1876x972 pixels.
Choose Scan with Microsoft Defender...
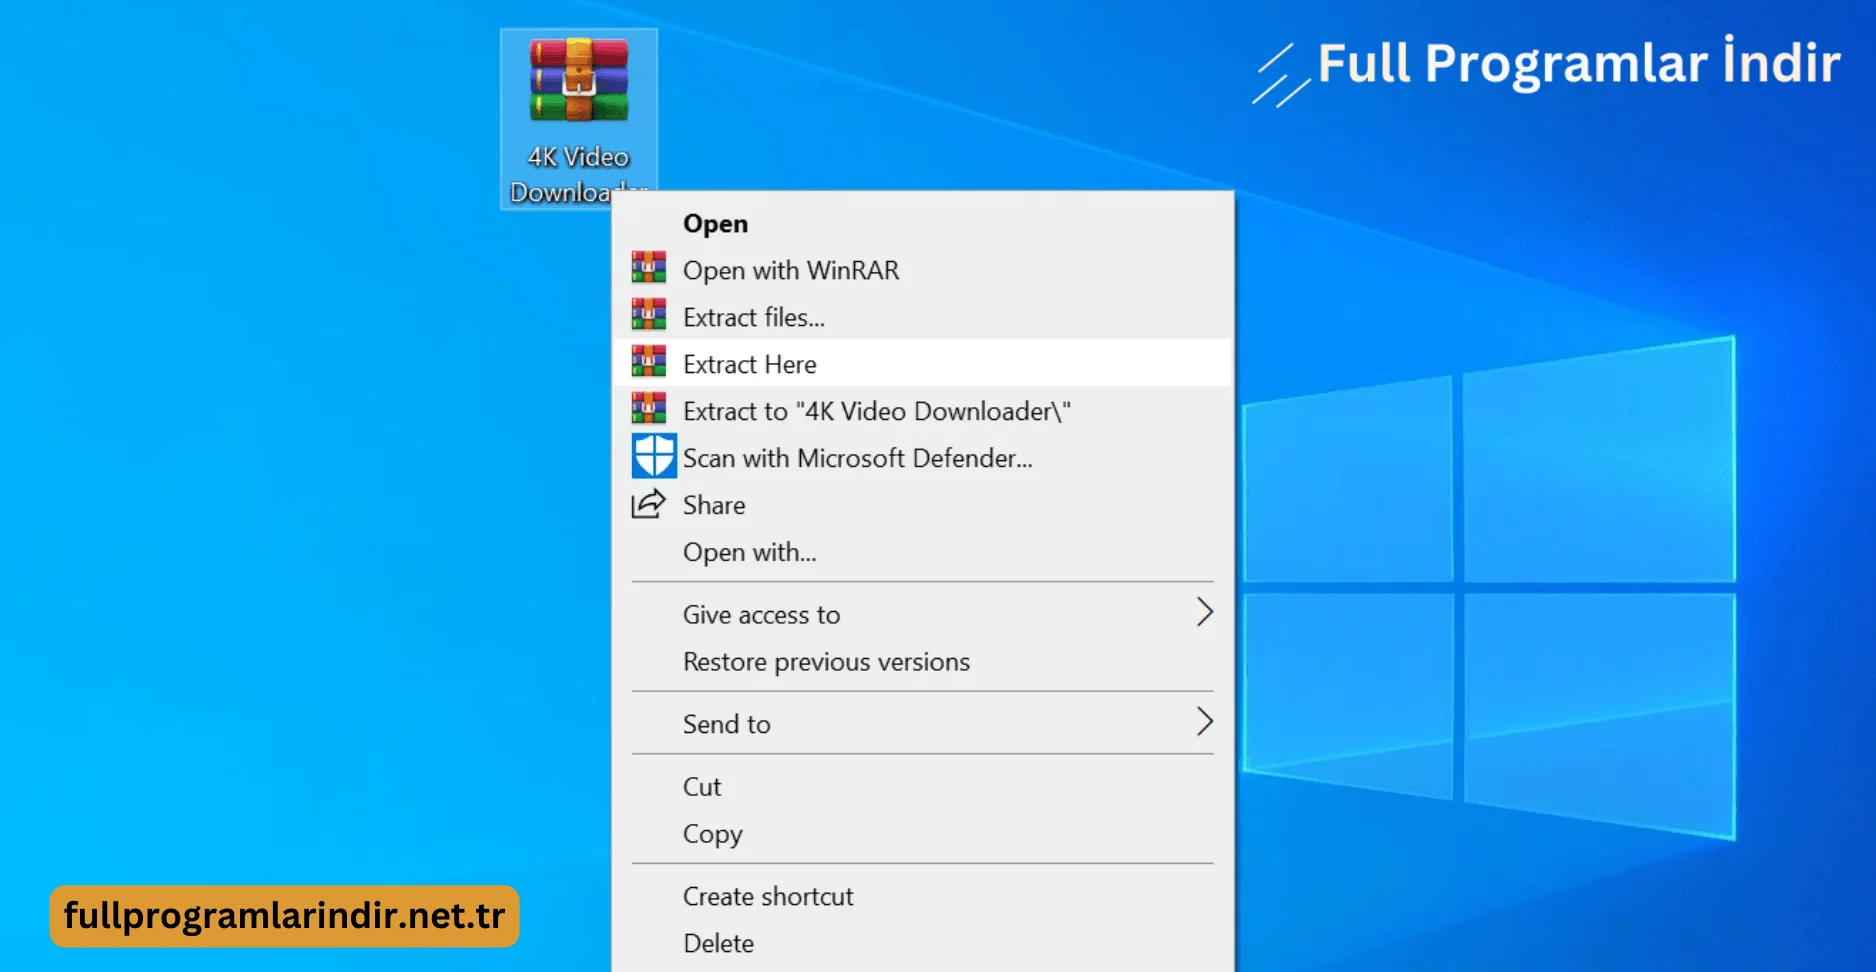pyautogui.click(x=923, y=458)
